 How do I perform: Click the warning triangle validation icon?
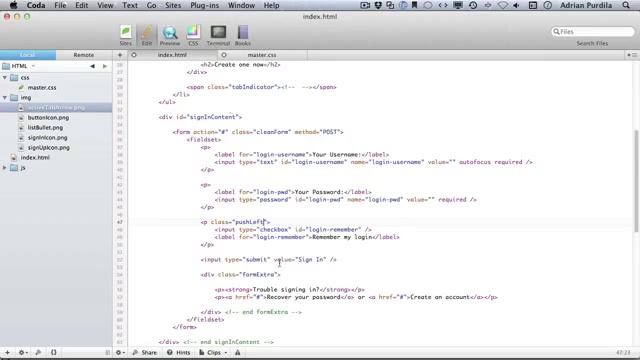(x=238, y=352)
